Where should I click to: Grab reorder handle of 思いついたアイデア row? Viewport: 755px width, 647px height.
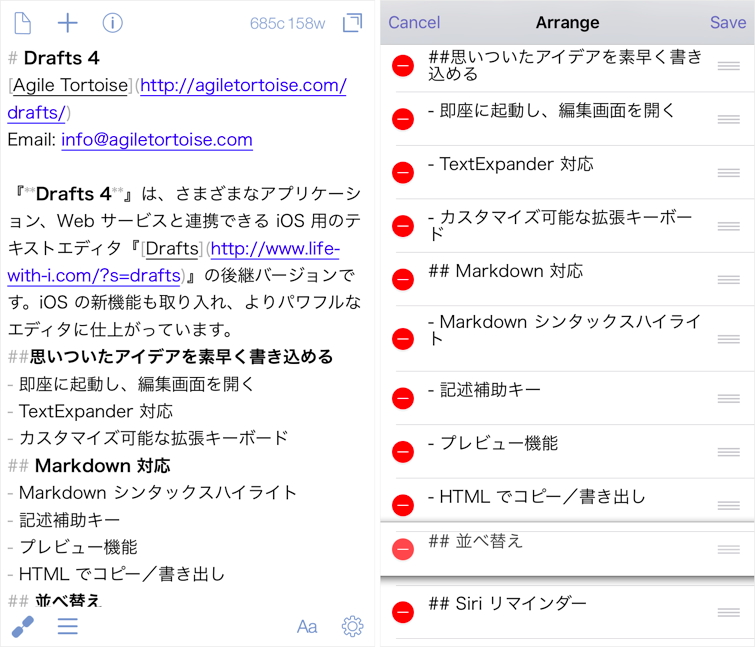(x=729, y=66)
